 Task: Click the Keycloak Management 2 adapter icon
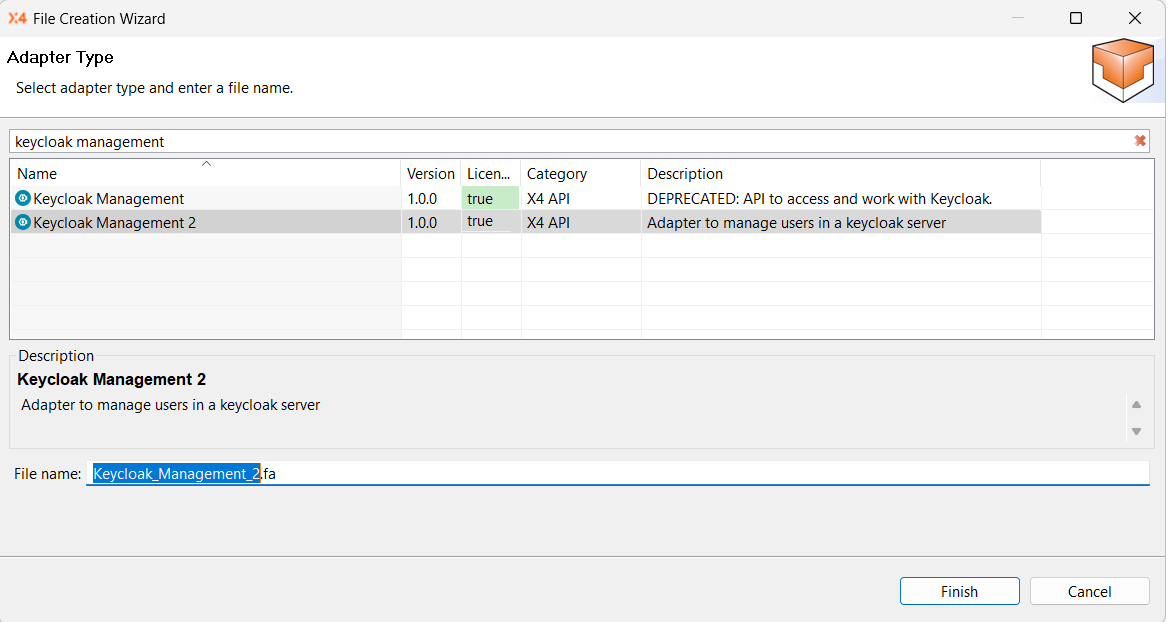[x=23, y=222]
